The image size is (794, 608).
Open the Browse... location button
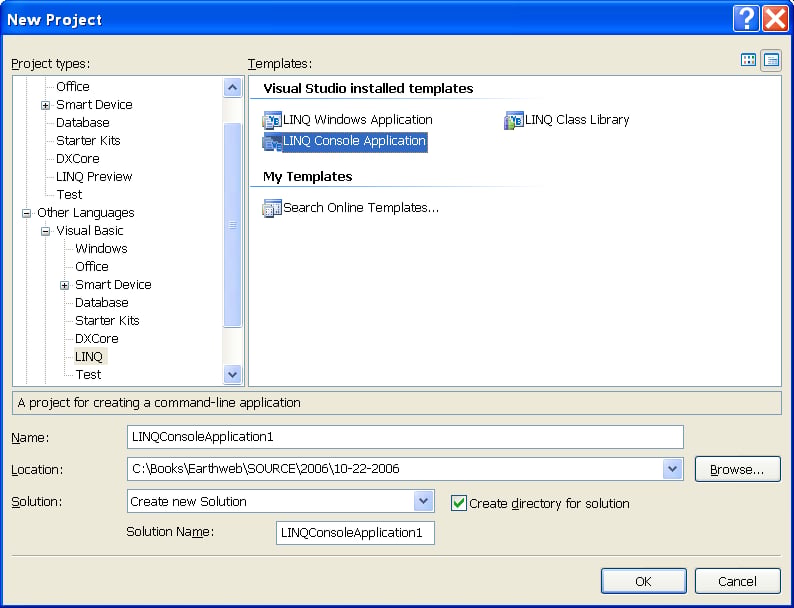(737, 469)
